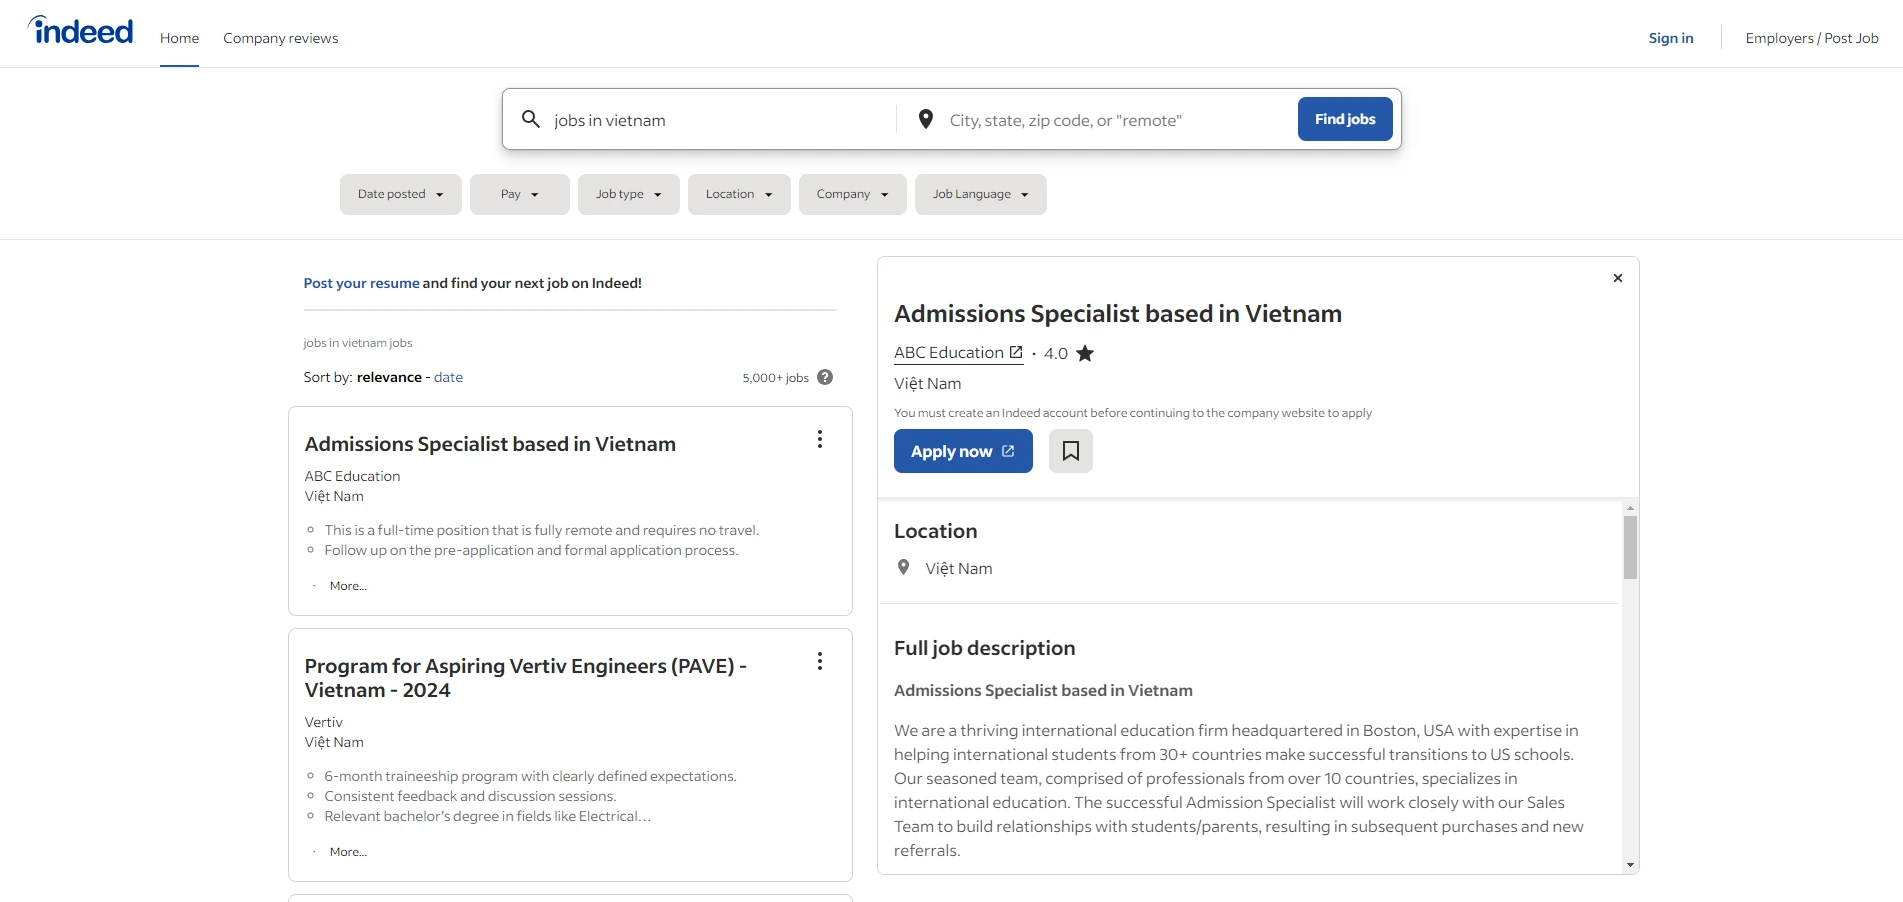This screenshot has width=1903, height=902.
Task: Expand the Job type filter
Action: coord(629,194)
